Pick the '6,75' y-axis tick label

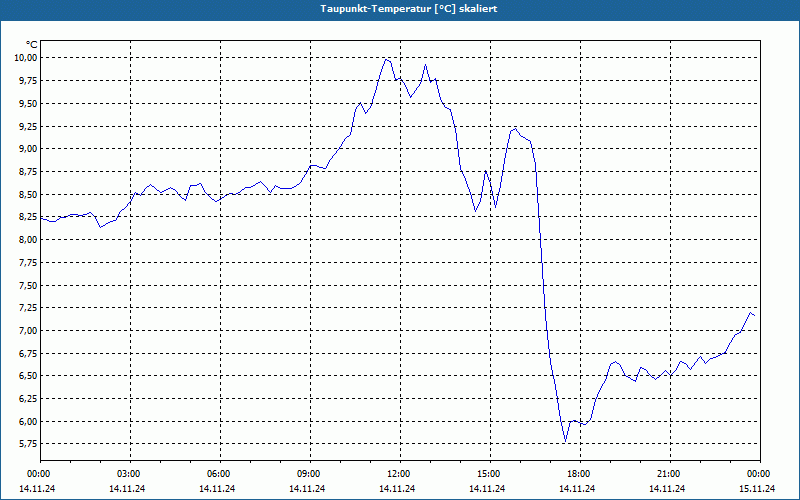pos(28,354)
